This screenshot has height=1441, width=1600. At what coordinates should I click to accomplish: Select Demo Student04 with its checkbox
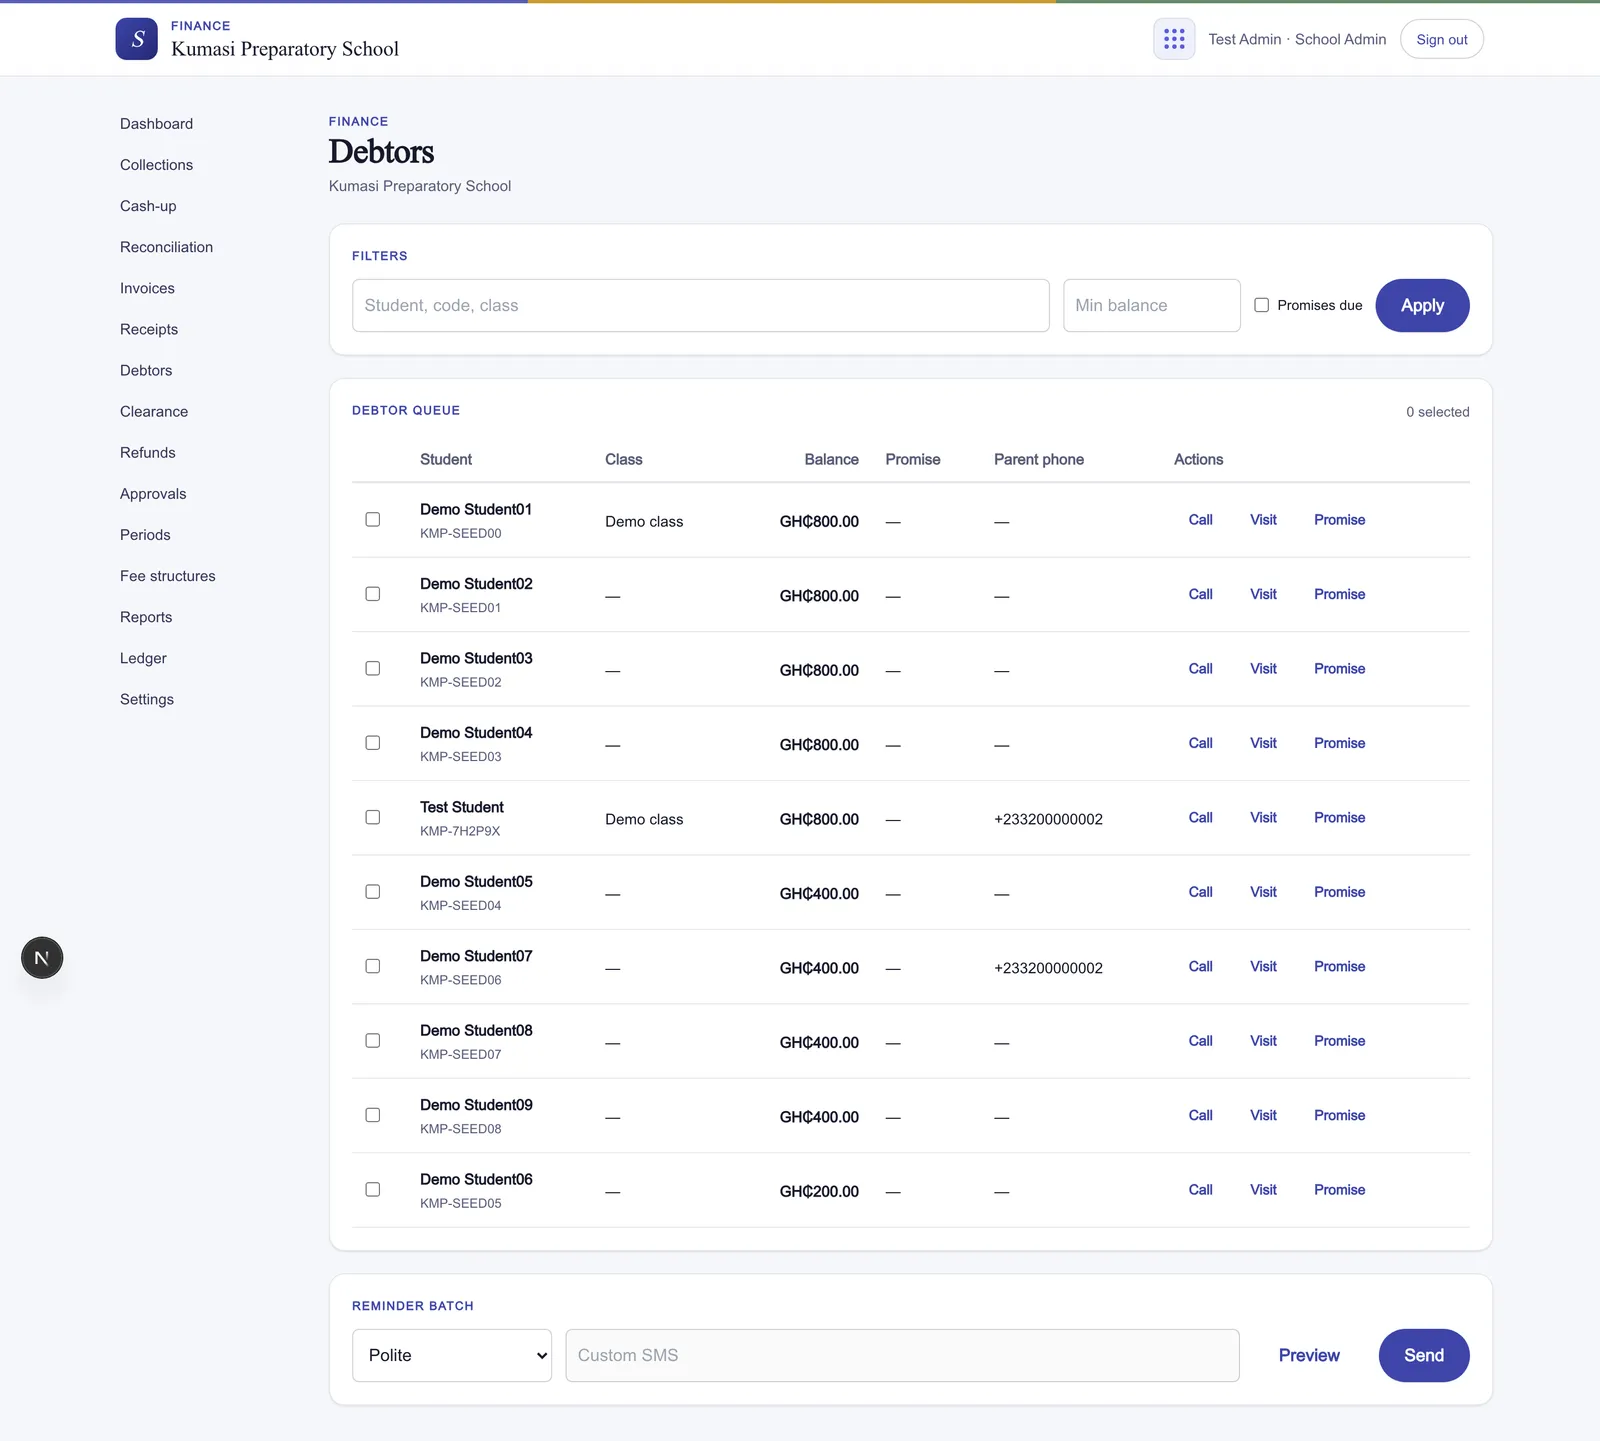coord(373,743)
